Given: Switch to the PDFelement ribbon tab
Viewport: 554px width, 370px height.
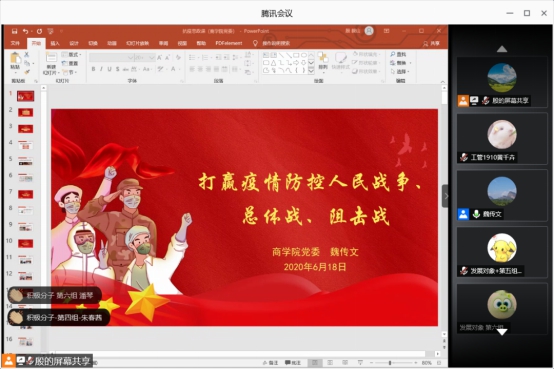Looking at the screenshot, I should pyautogui.click(x=229, y=43).
